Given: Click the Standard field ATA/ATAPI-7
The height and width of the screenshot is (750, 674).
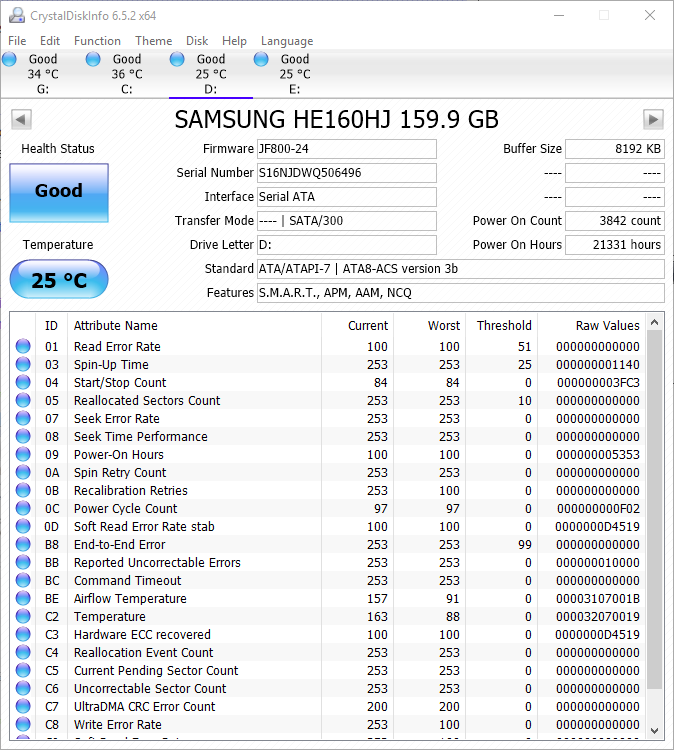Looking at the screenshot, I should pyautogui.click(x=461, y=269).
